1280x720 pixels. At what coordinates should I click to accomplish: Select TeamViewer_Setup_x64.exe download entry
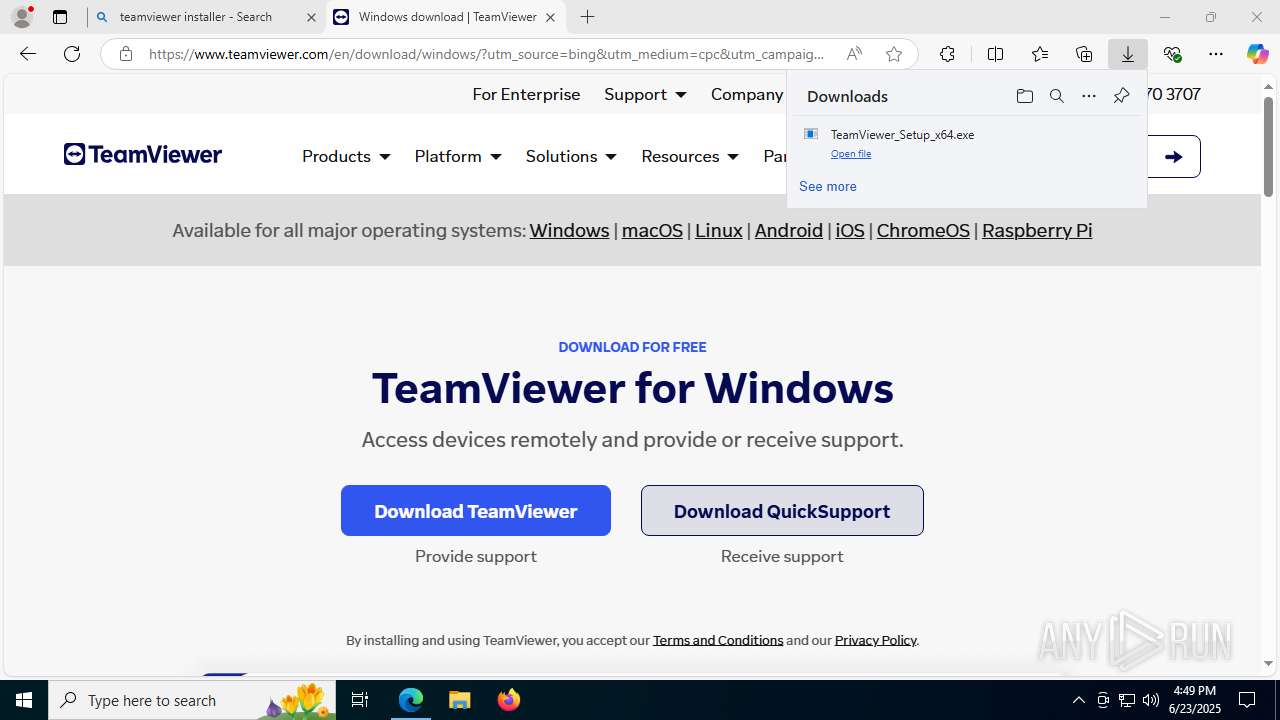(966, 142)
